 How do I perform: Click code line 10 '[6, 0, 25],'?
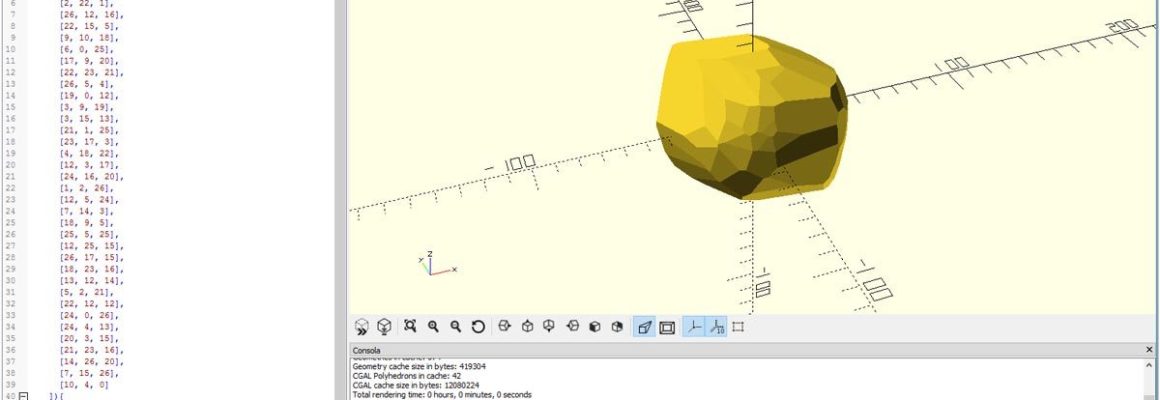coord(87,50)
